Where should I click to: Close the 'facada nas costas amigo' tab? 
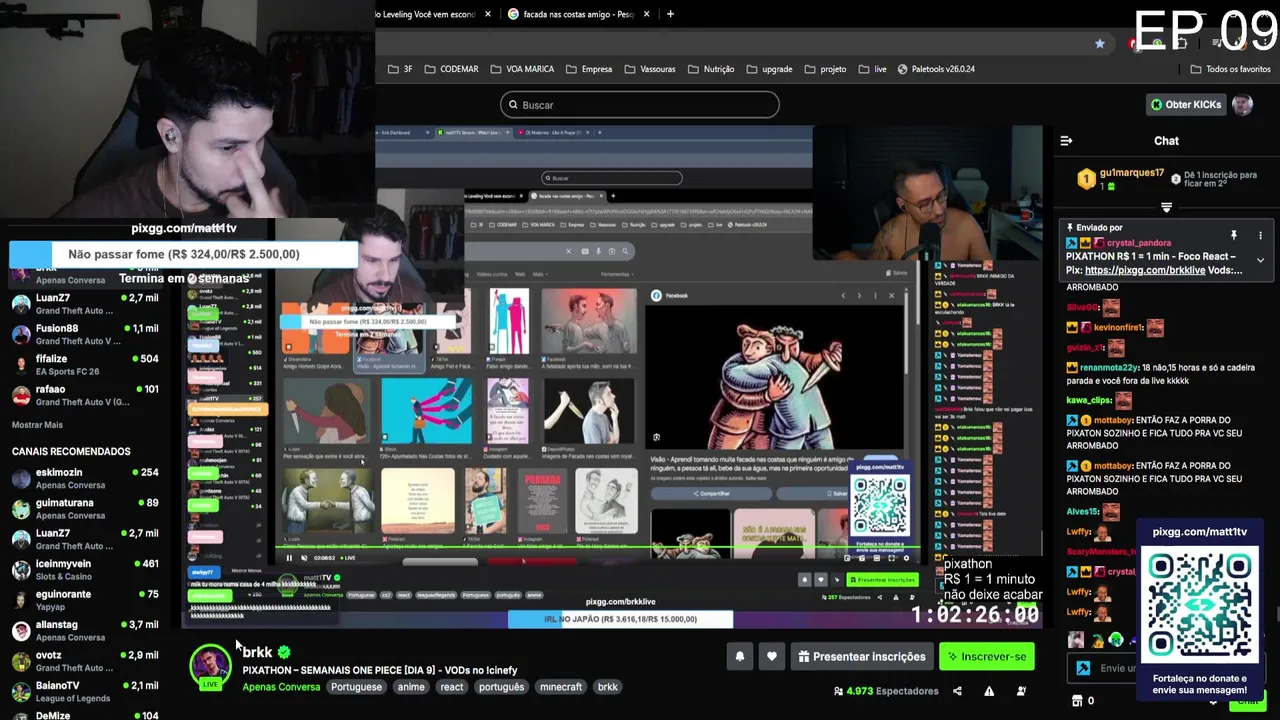(x=646, y=14)
